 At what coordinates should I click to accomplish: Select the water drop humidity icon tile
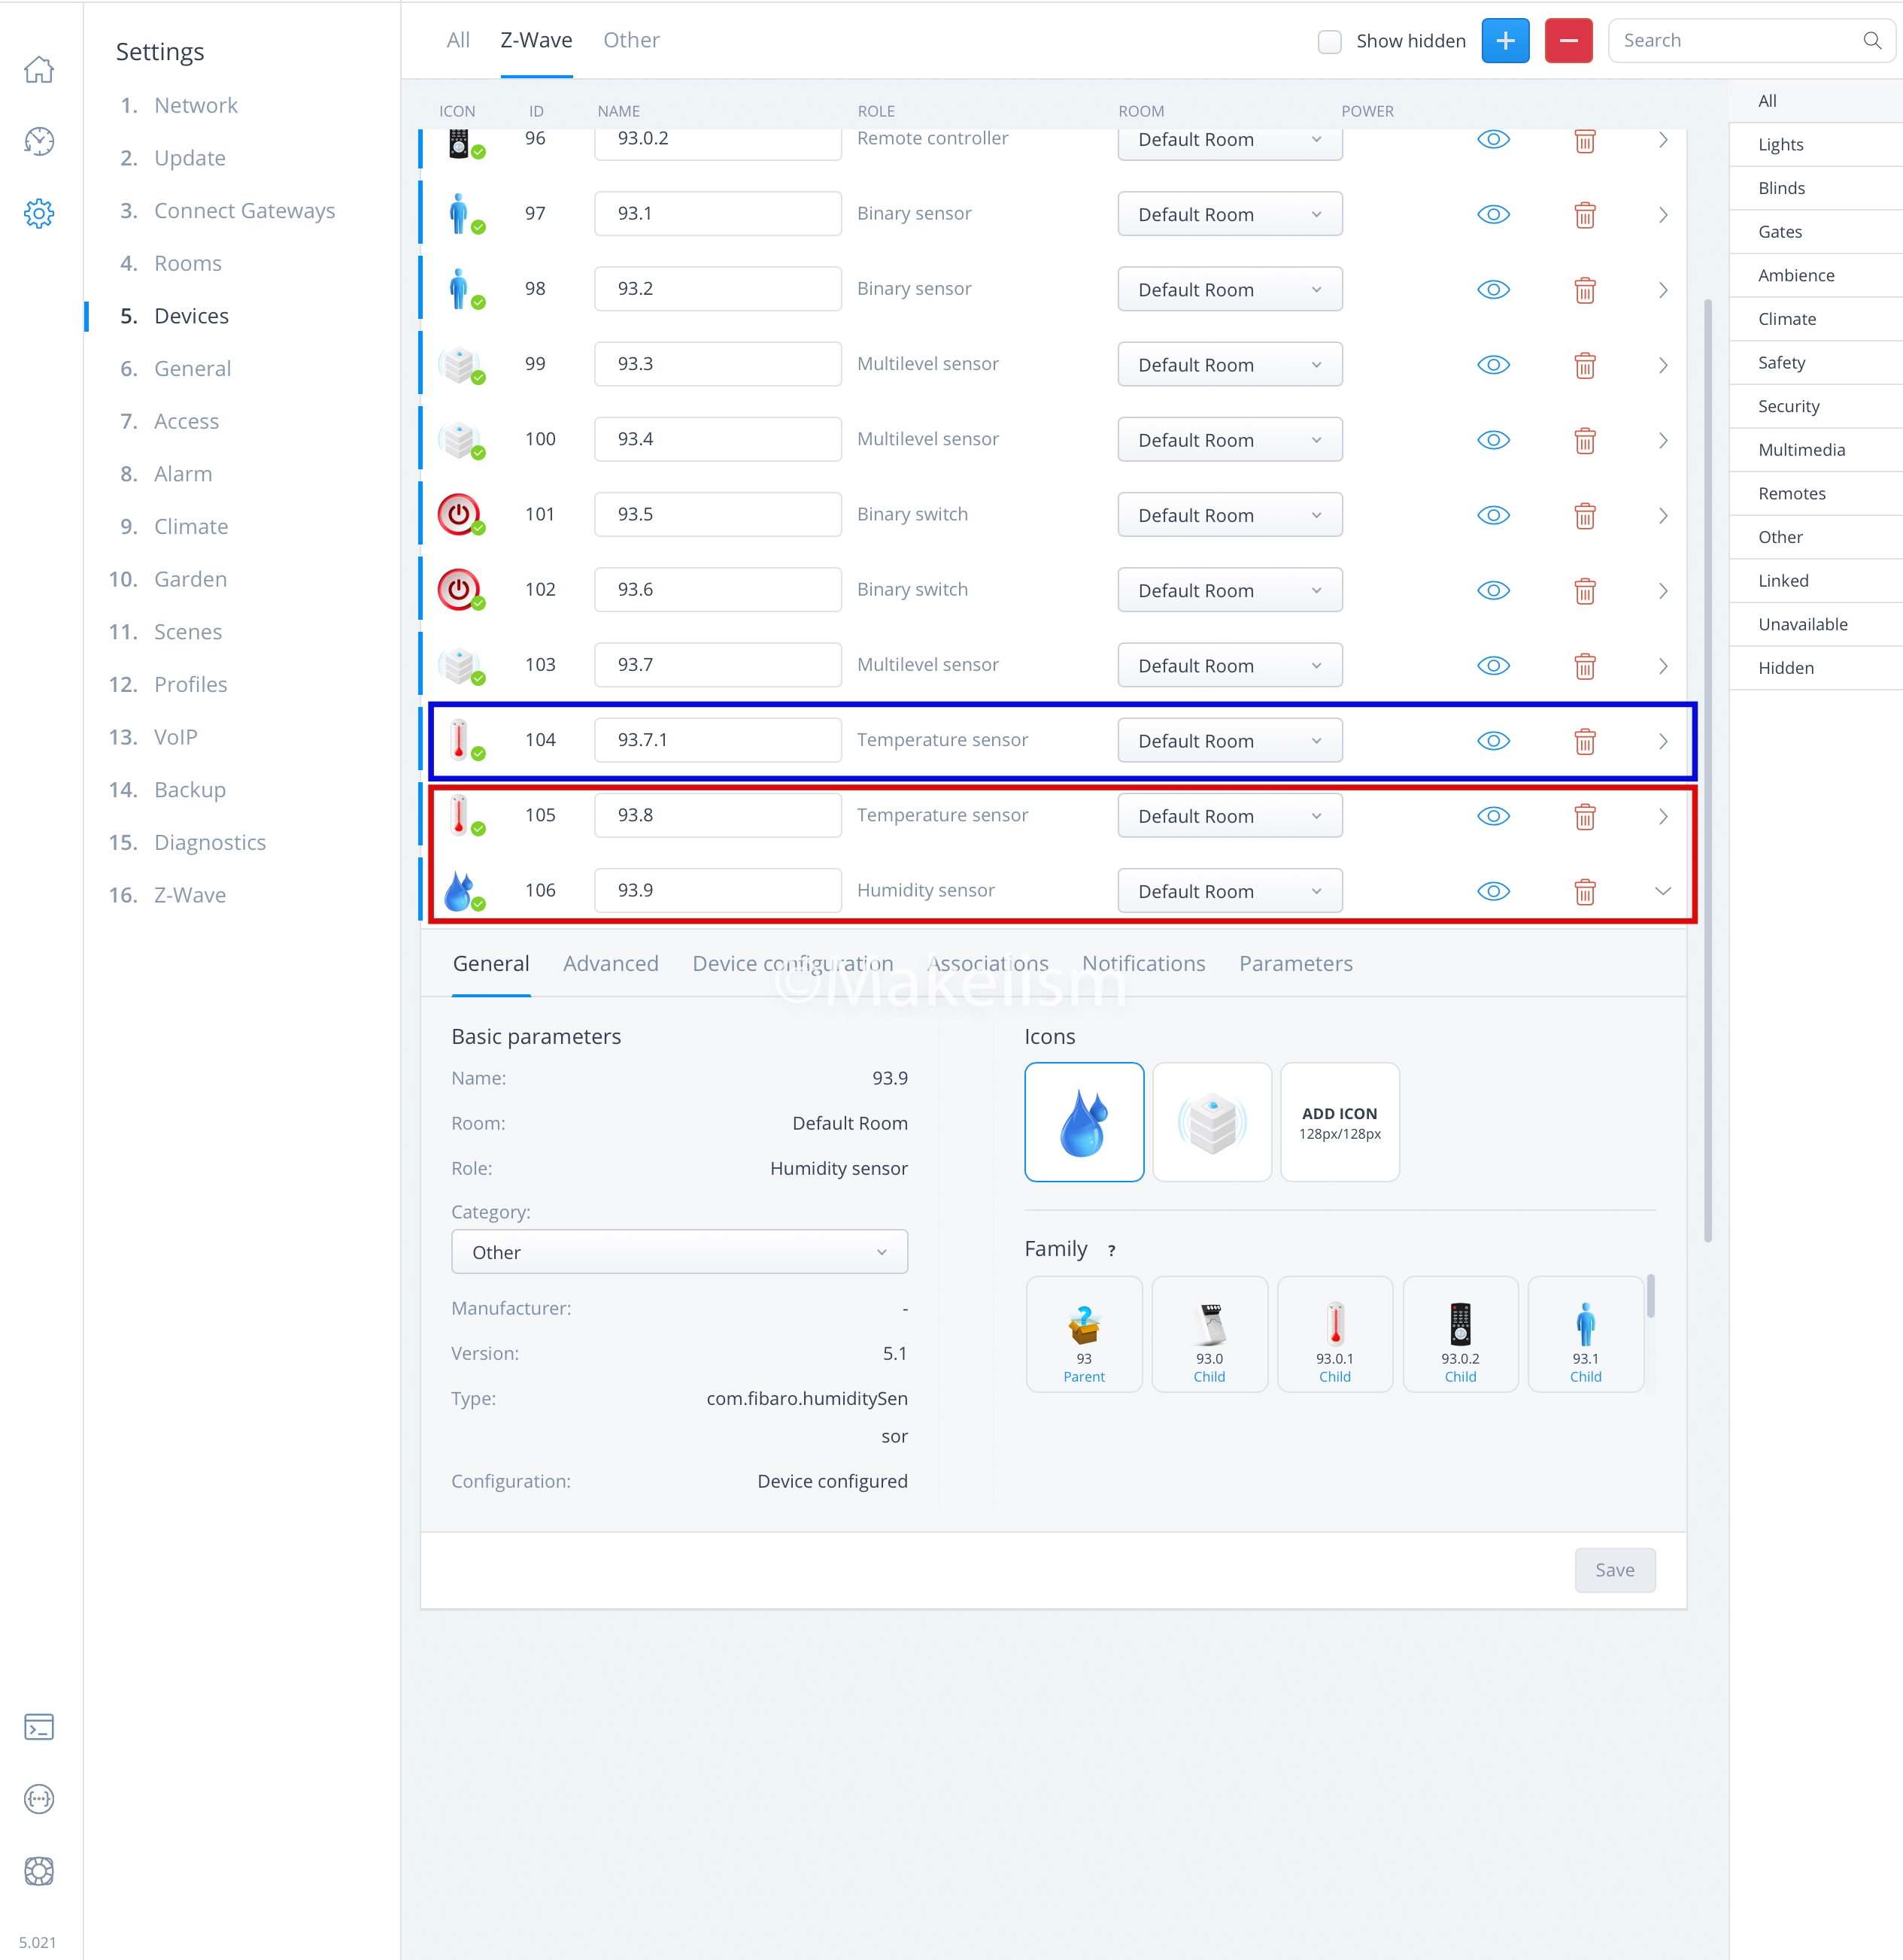(x=1084, y=1122)
